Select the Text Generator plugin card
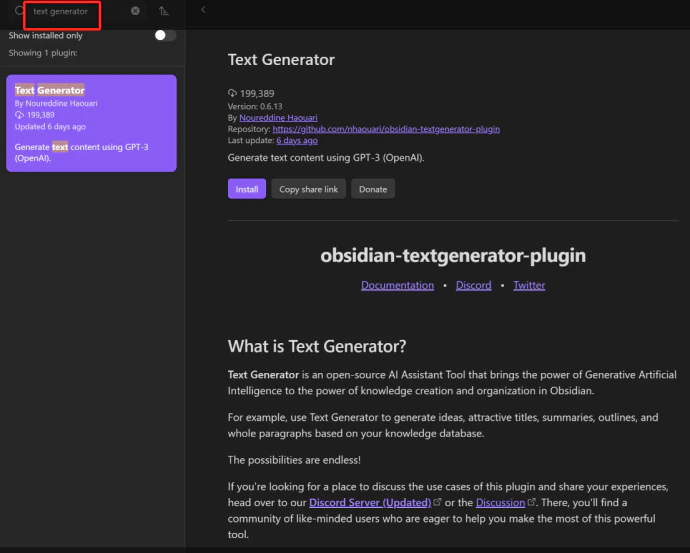 [x=92, y=123]
